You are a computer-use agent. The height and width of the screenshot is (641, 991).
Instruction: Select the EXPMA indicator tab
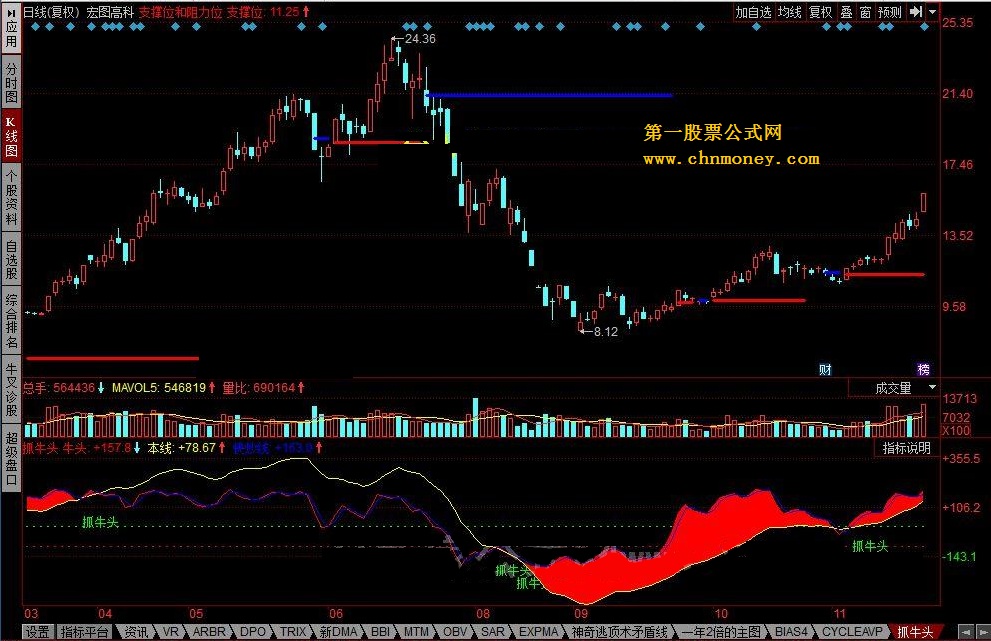click(x=538, y=632)
